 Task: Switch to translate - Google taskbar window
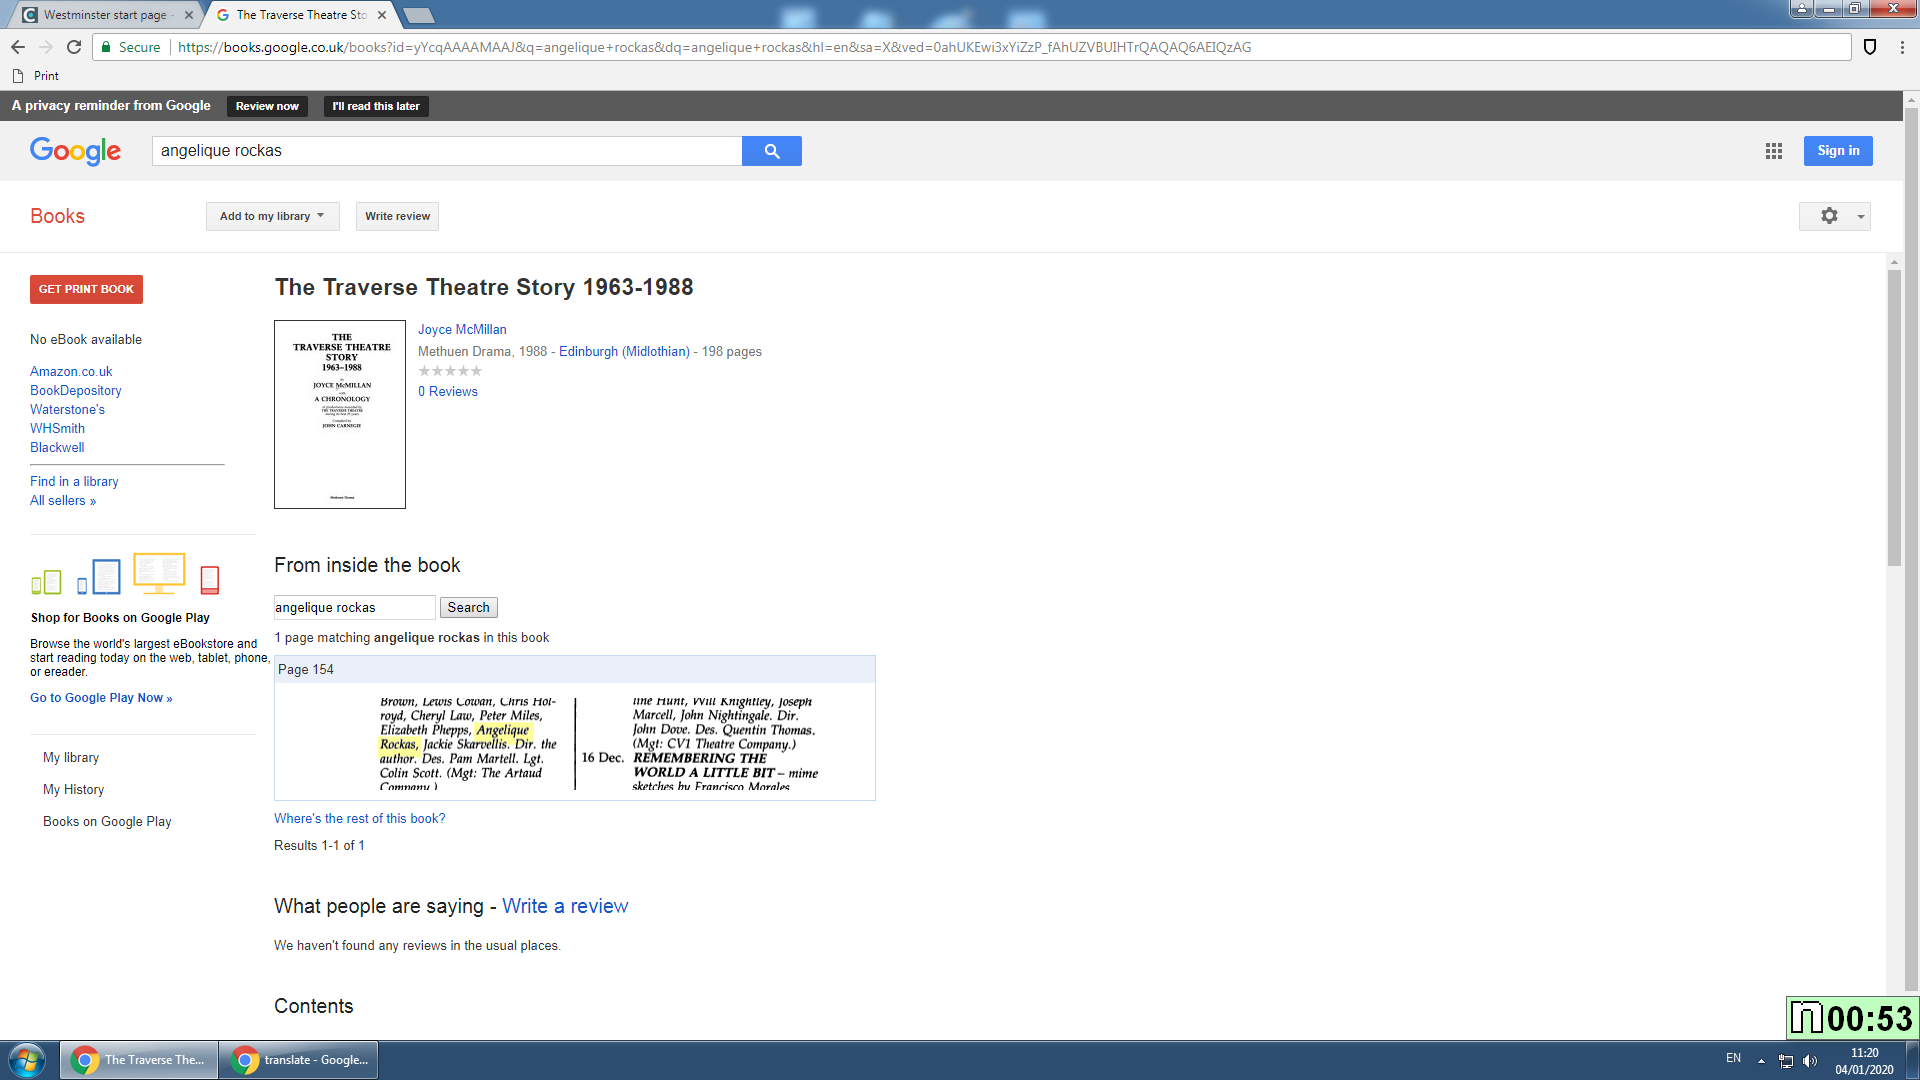pyautogui.click(x=299, y=1060)
